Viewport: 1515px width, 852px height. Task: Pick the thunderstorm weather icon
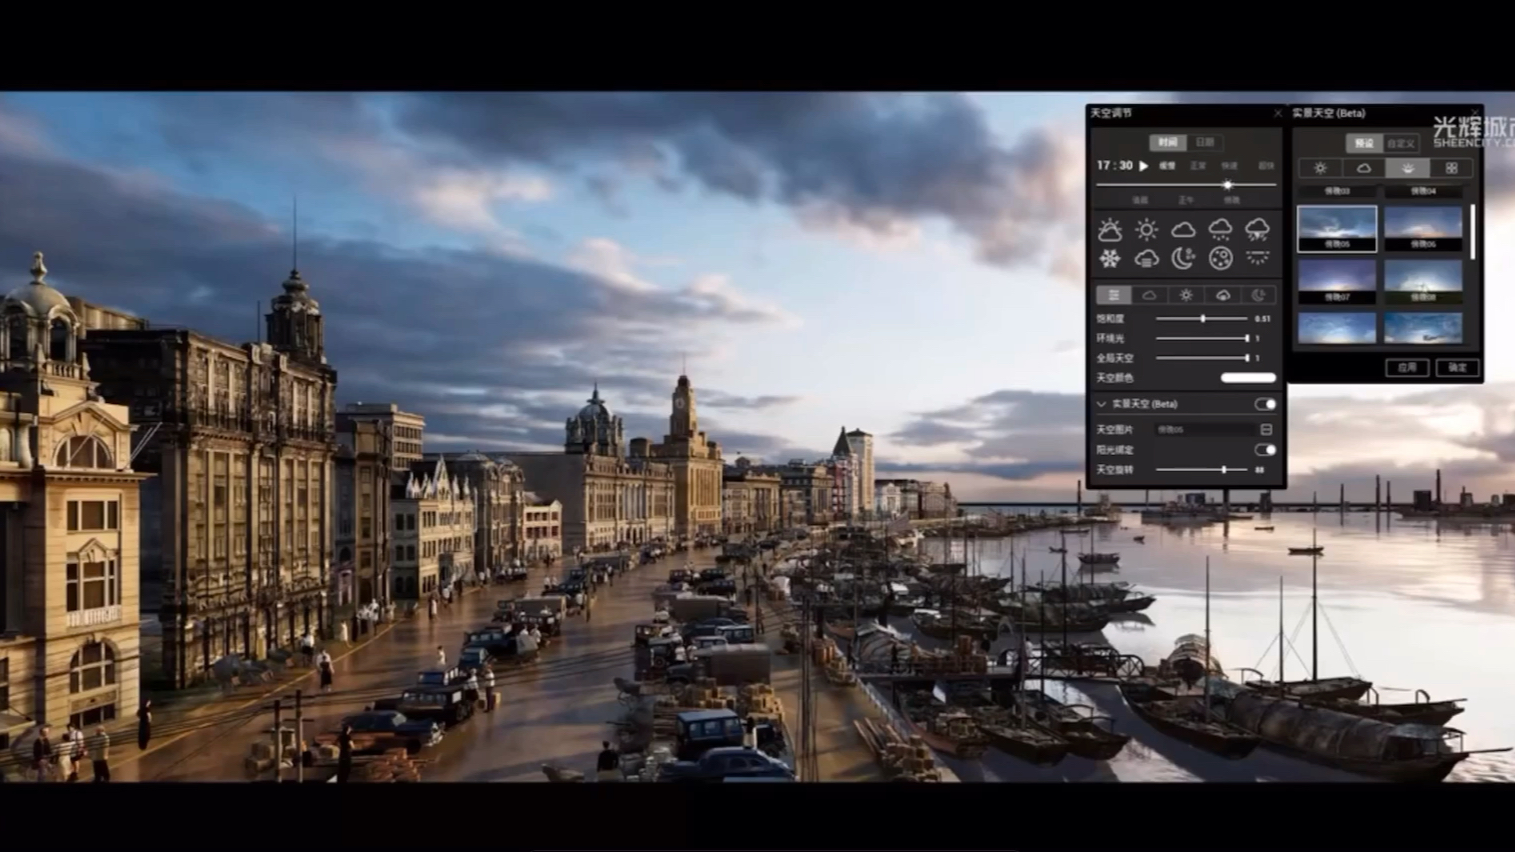[x=1257, y=230]
